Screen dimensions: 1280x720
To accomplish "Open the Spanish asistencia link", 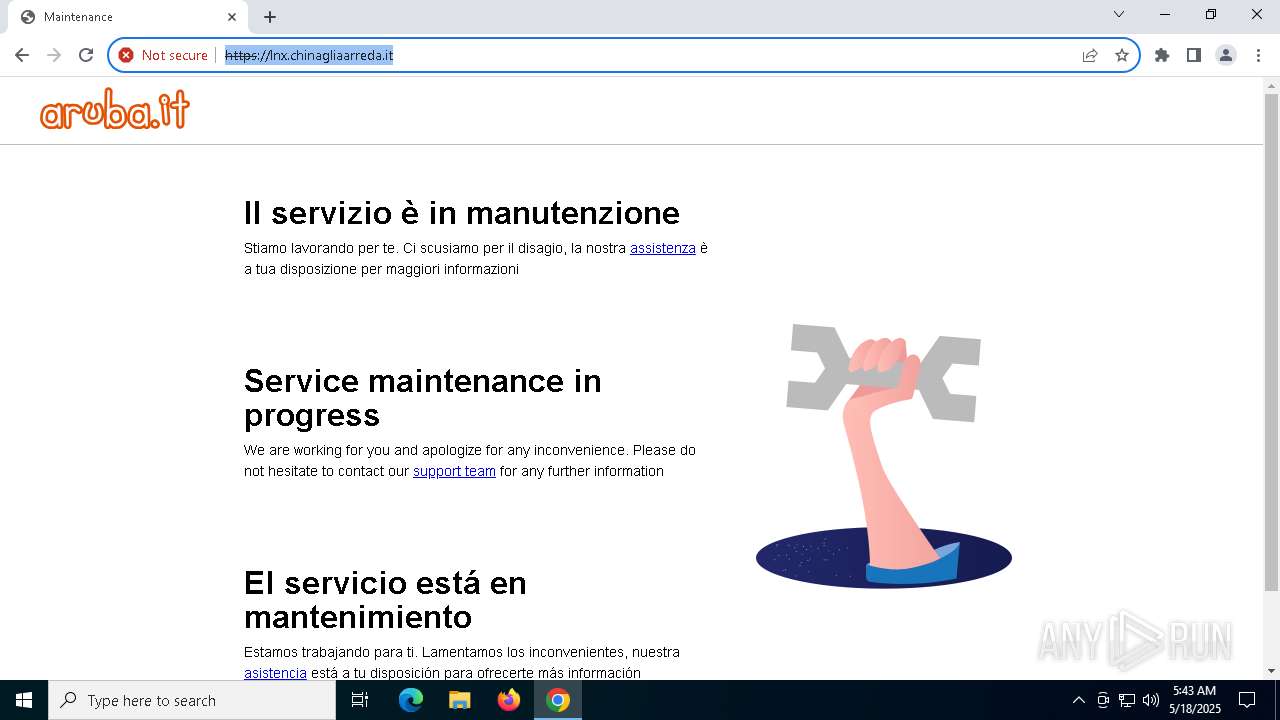I will (275, 673).
